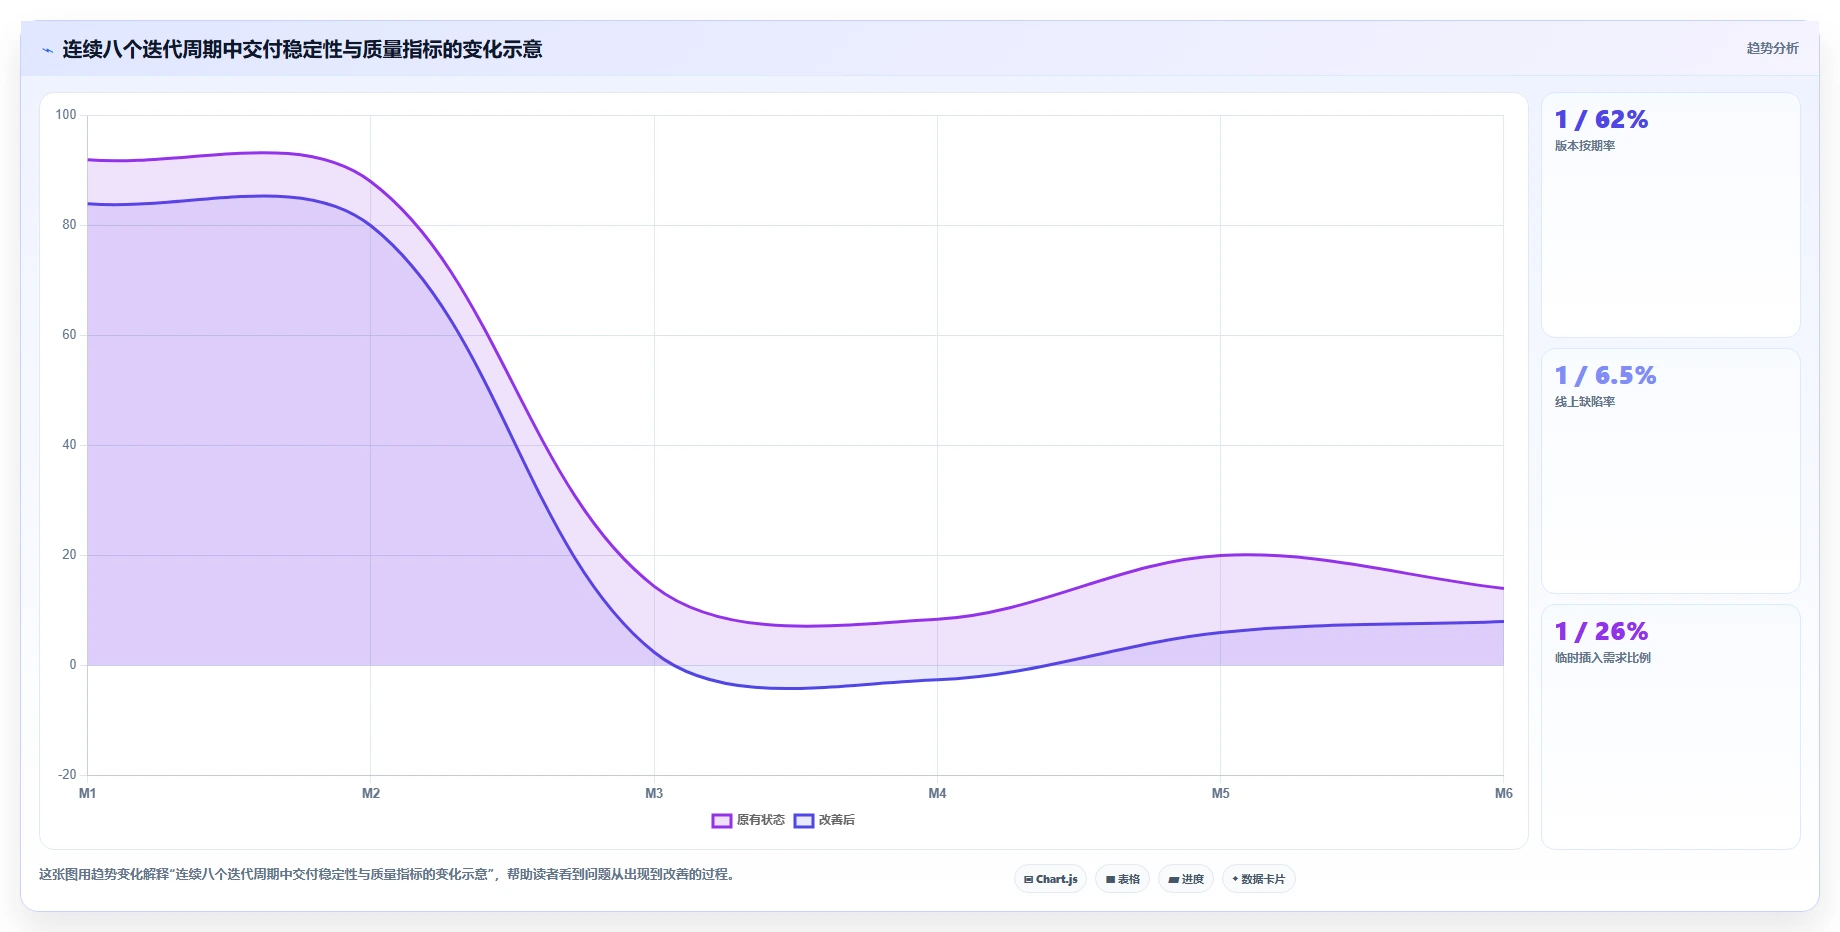Click the 100 y-axis label
Image resolution: width=1840 pixels, height=932 pixels.
tap(66, 115)
